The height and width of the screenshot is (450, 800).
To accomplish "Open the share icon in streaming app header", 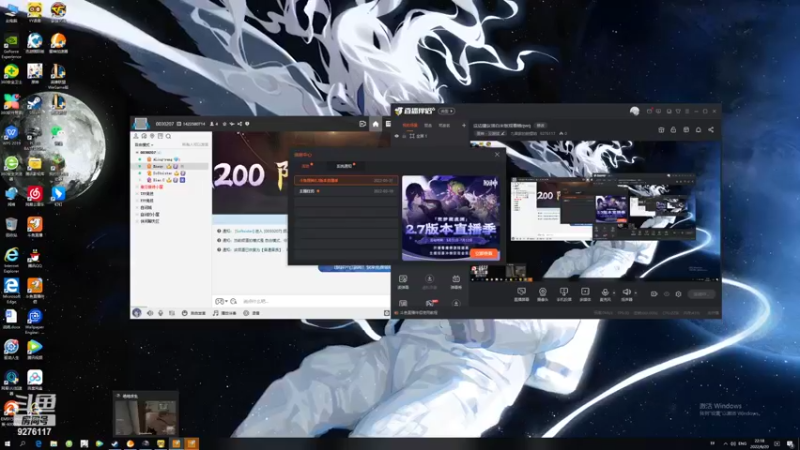I will tap(711, 130).
